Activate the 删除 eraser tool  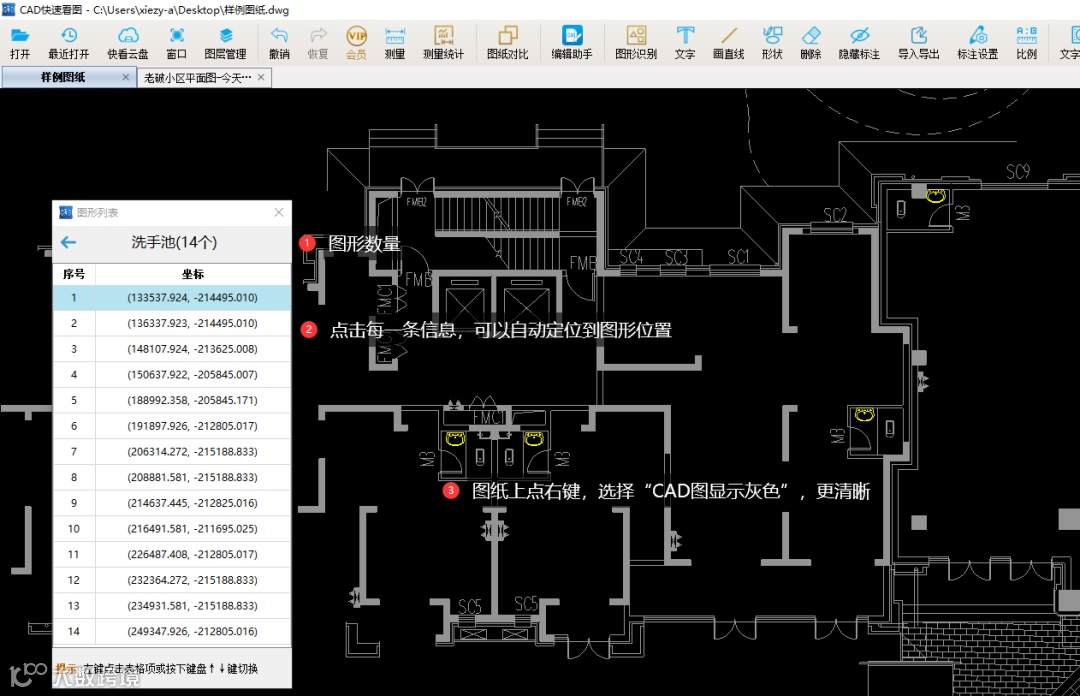[x=811, y=43]
